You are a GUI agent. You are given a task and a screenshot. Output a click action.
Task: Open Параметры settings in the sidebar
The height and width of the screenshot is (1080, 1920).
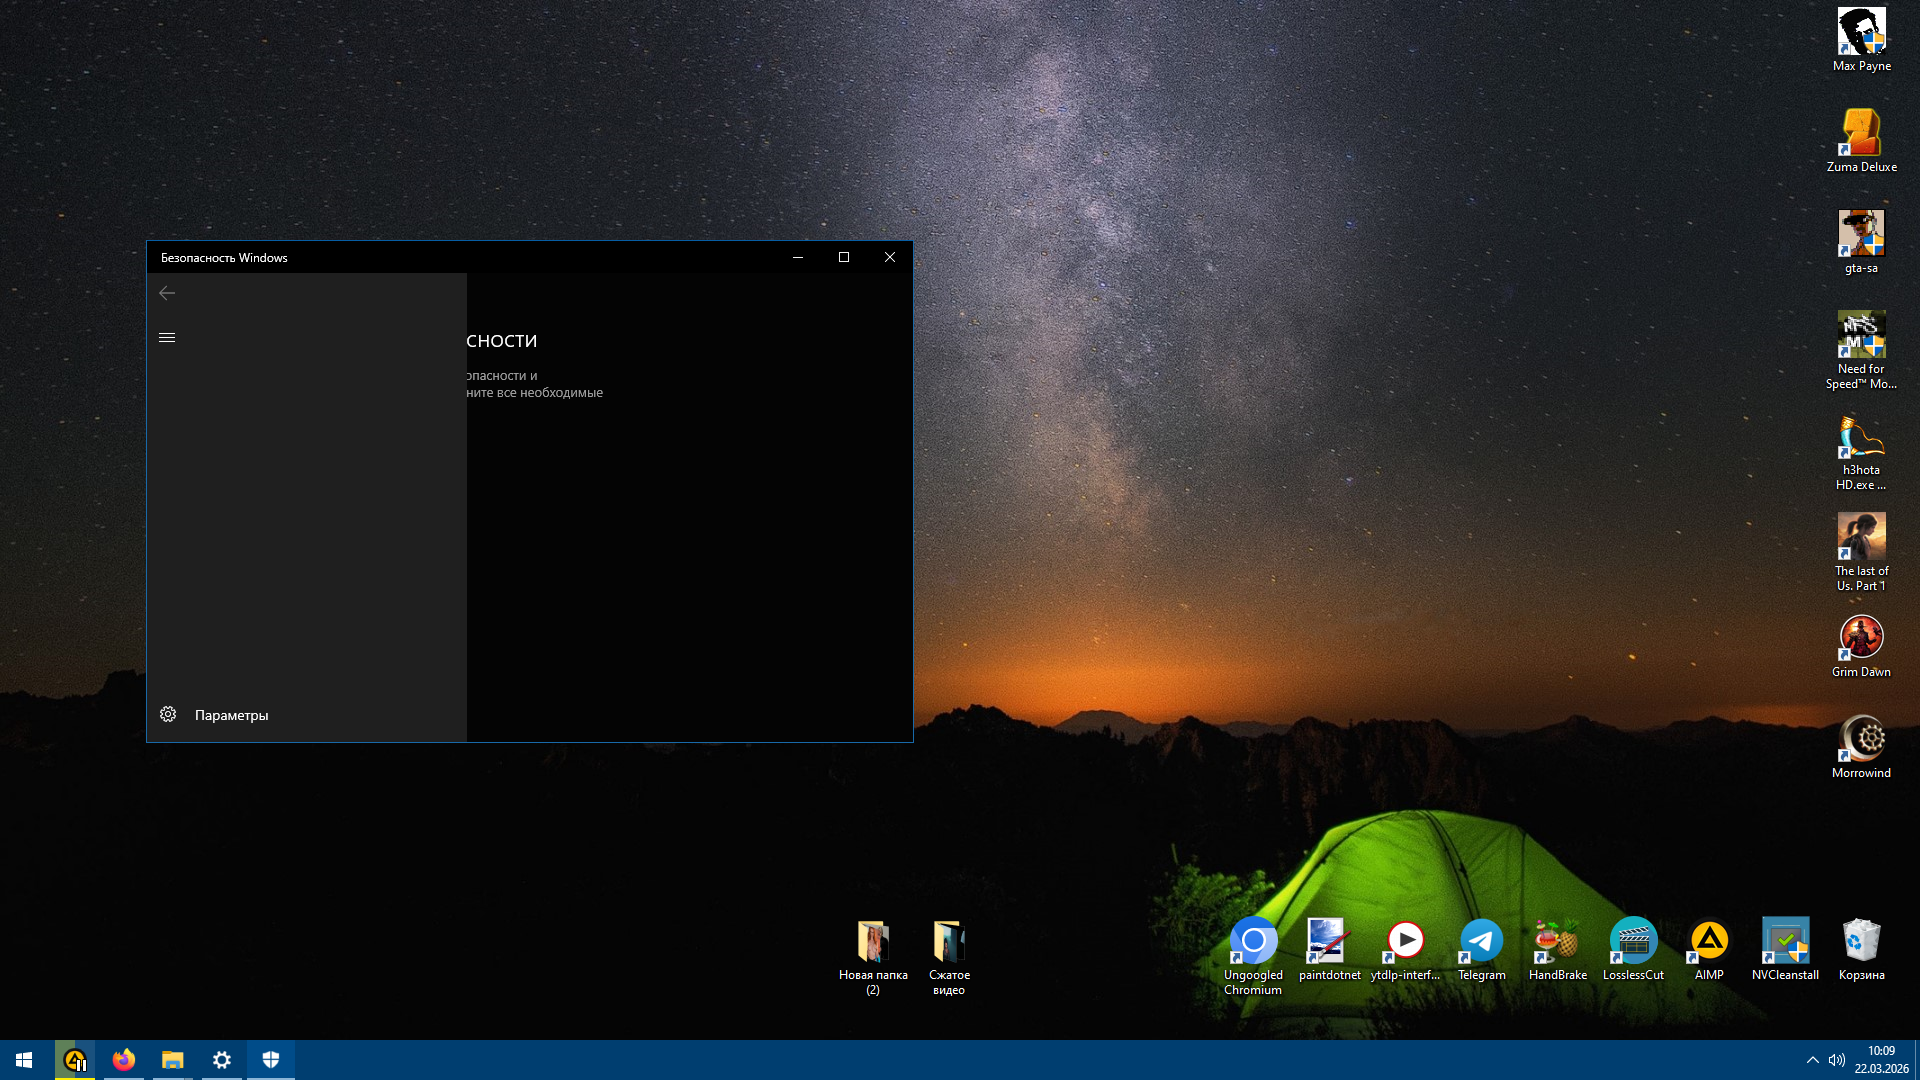coord(230,715)
